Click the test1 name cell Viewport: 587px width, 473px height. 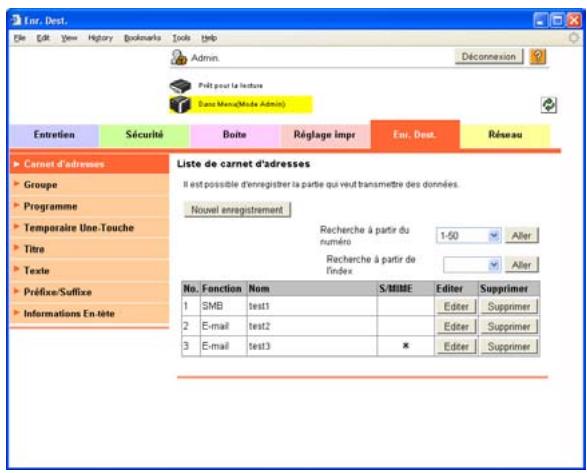tap(312, 306)
